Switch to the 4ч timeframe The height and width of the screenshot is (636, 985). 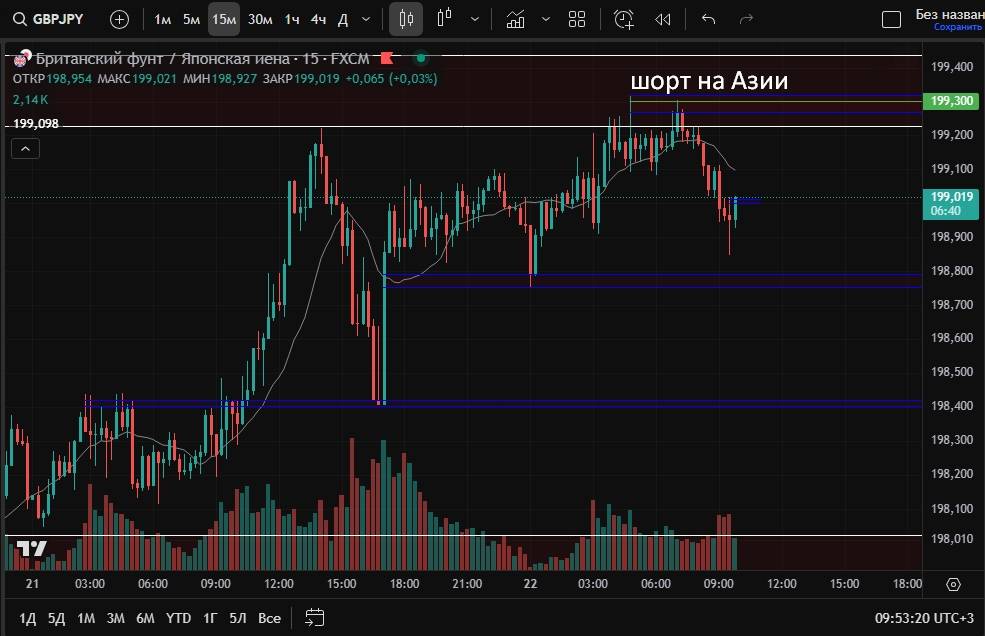(318, 19)
